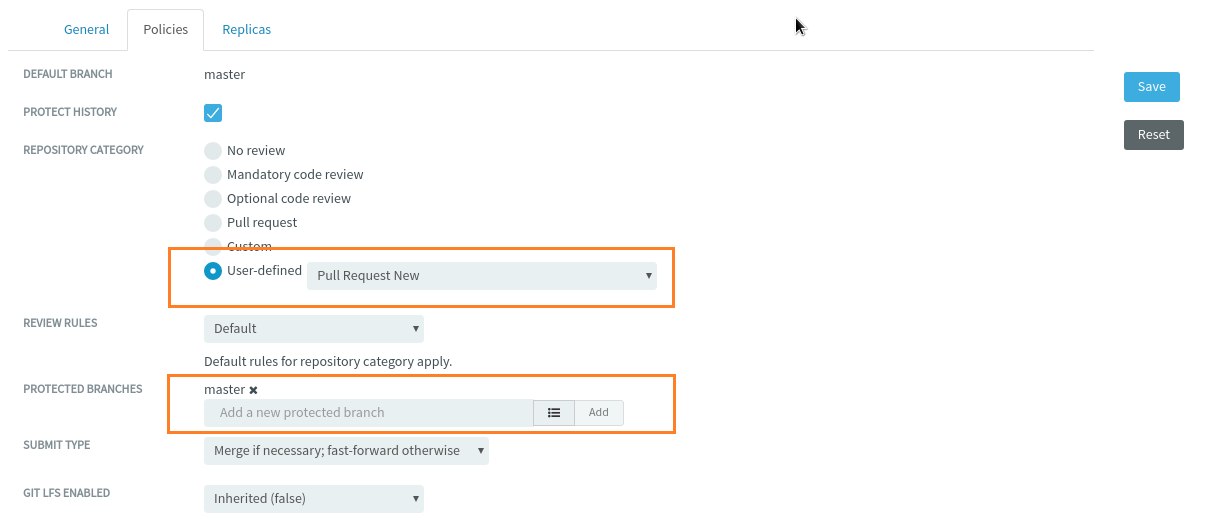Screen dimensions: 1205x523
Task: Open the protected branch list icon
Action: pyautogui.click(x=554, y=412)
